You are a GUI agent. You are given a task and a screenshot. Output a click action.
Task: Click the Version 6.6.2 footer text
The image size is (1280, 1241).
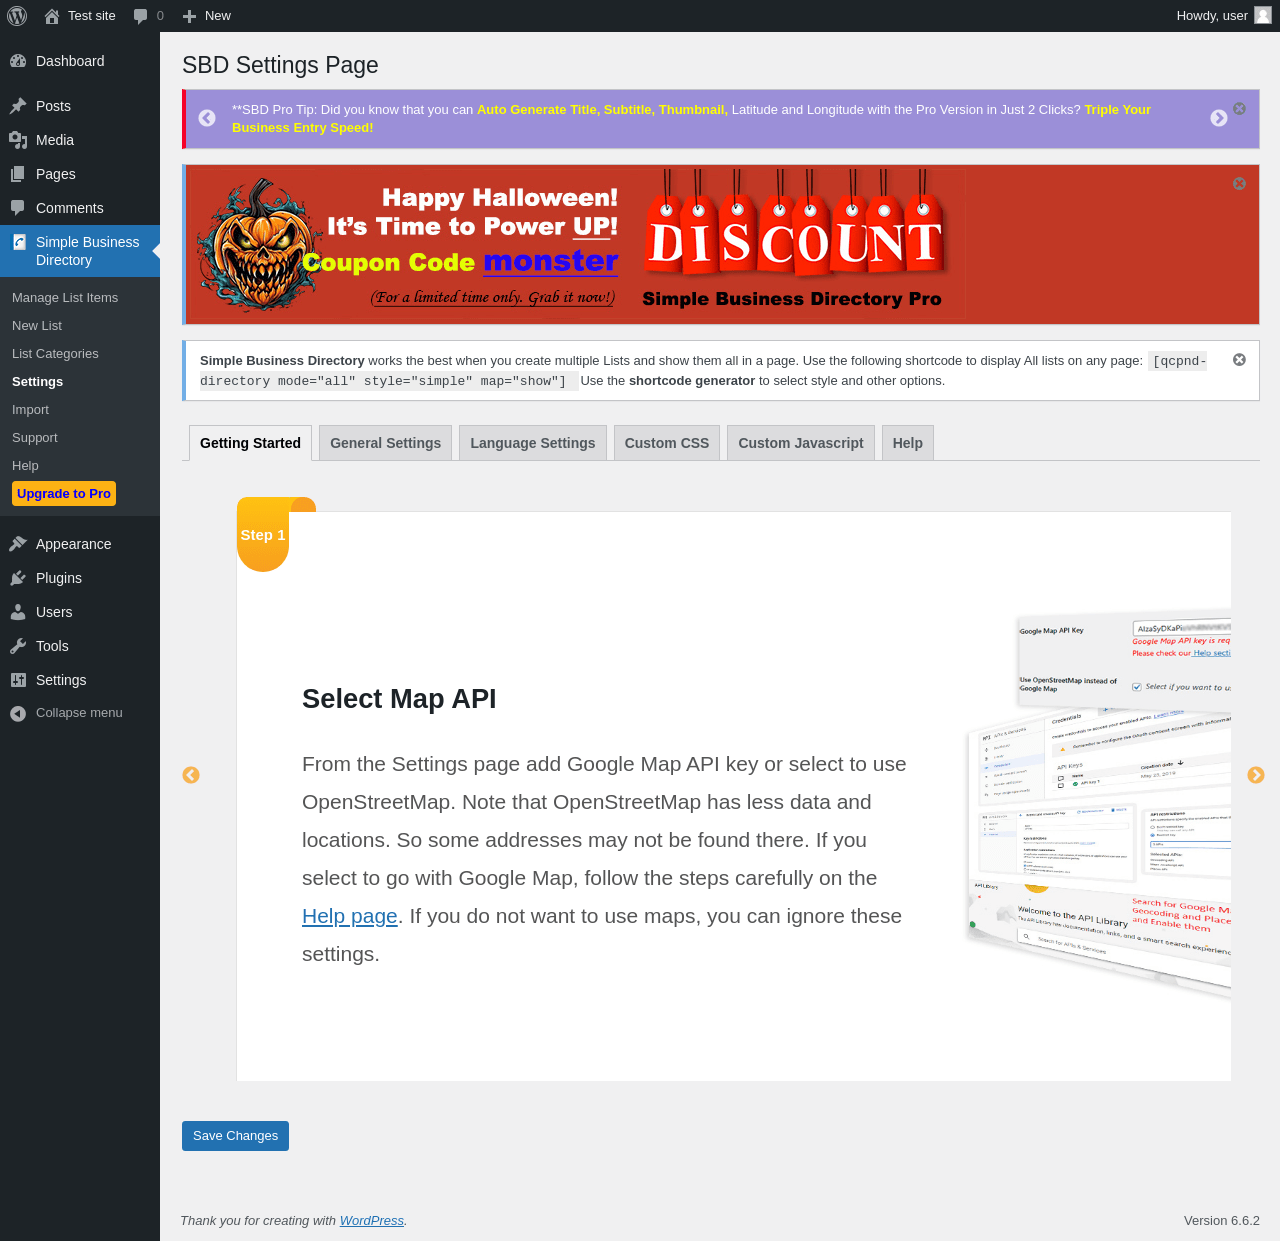1222,1221
